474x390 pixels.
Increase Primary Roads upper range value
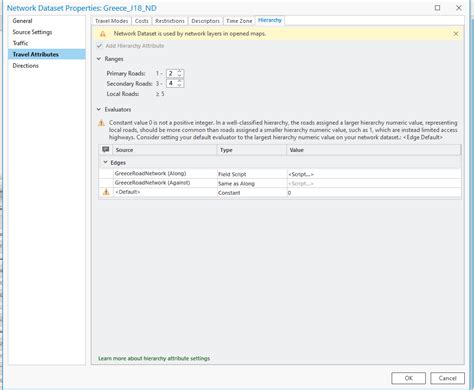coord(180,71)
